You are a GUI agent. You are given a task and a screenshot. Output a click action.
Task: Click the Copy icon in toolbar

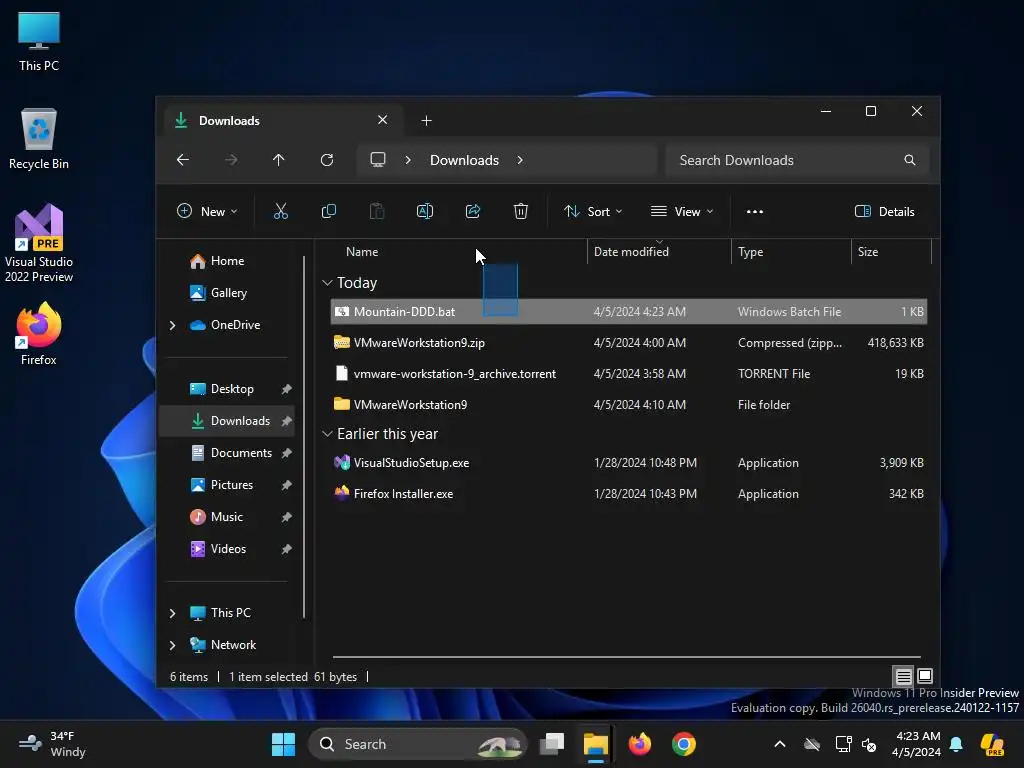[328, 212]
